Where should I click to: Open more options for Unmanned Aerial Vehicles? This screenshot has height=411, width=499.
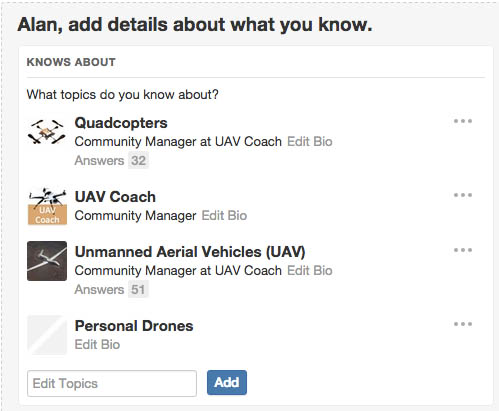pos(463,250)
